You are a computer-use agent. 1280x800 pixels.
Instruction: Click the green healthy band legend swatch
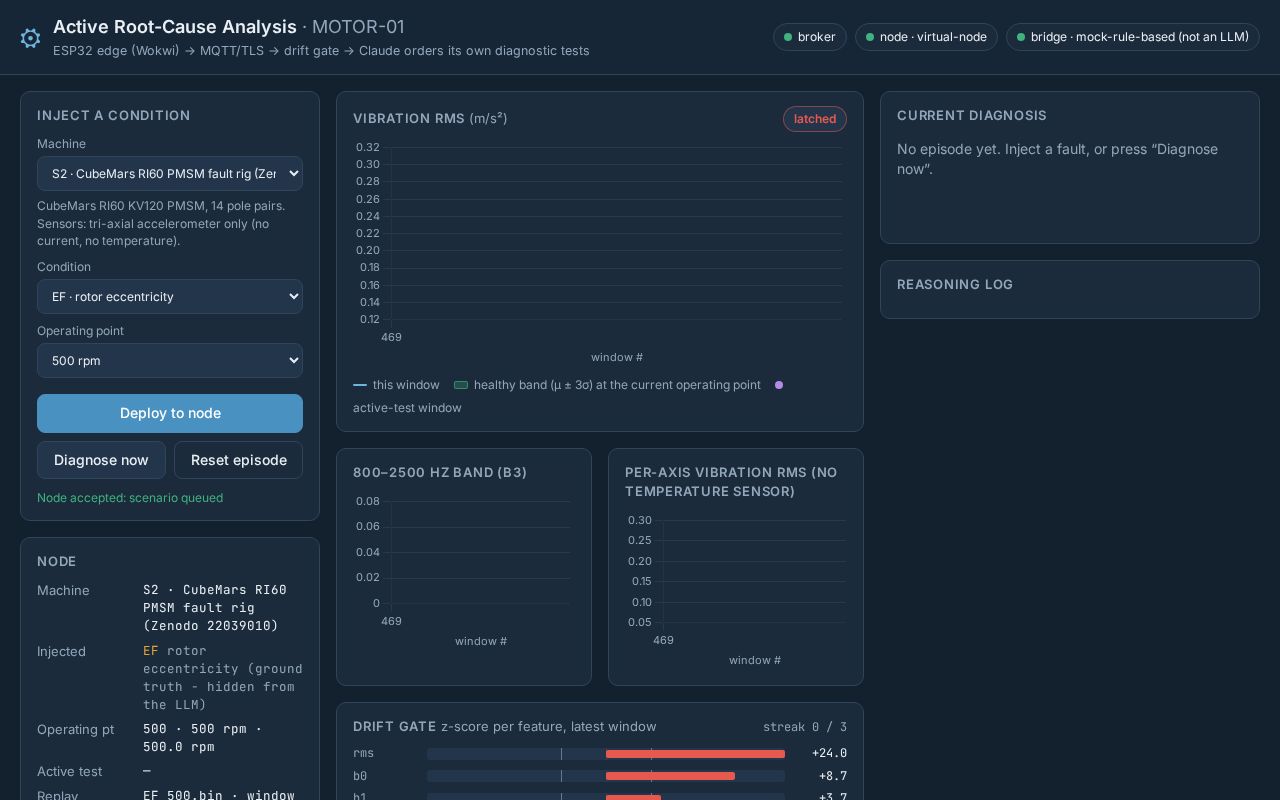click(x=461, y=385)
